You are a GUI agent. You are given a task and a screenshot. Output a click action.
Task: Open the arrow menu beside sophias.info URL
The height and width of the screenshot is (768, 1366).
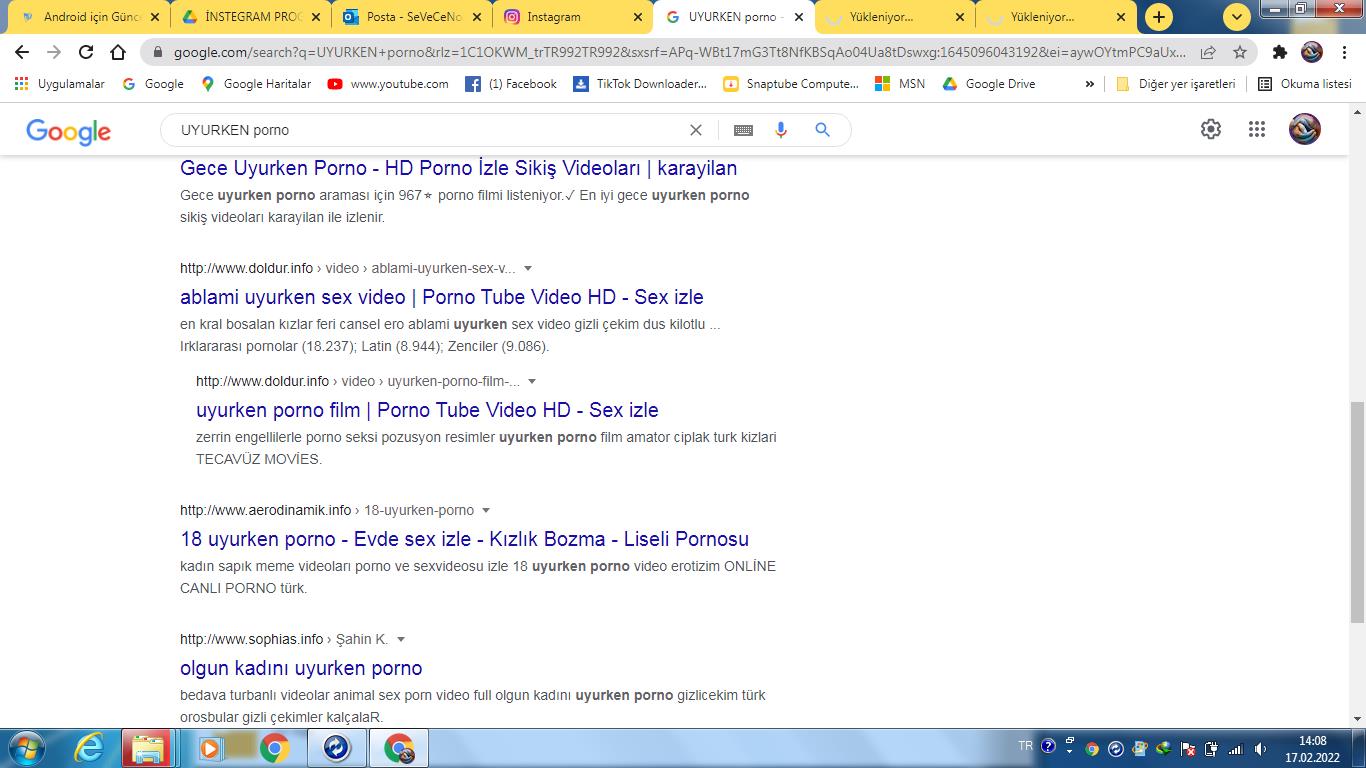click(x=401, y=639)
